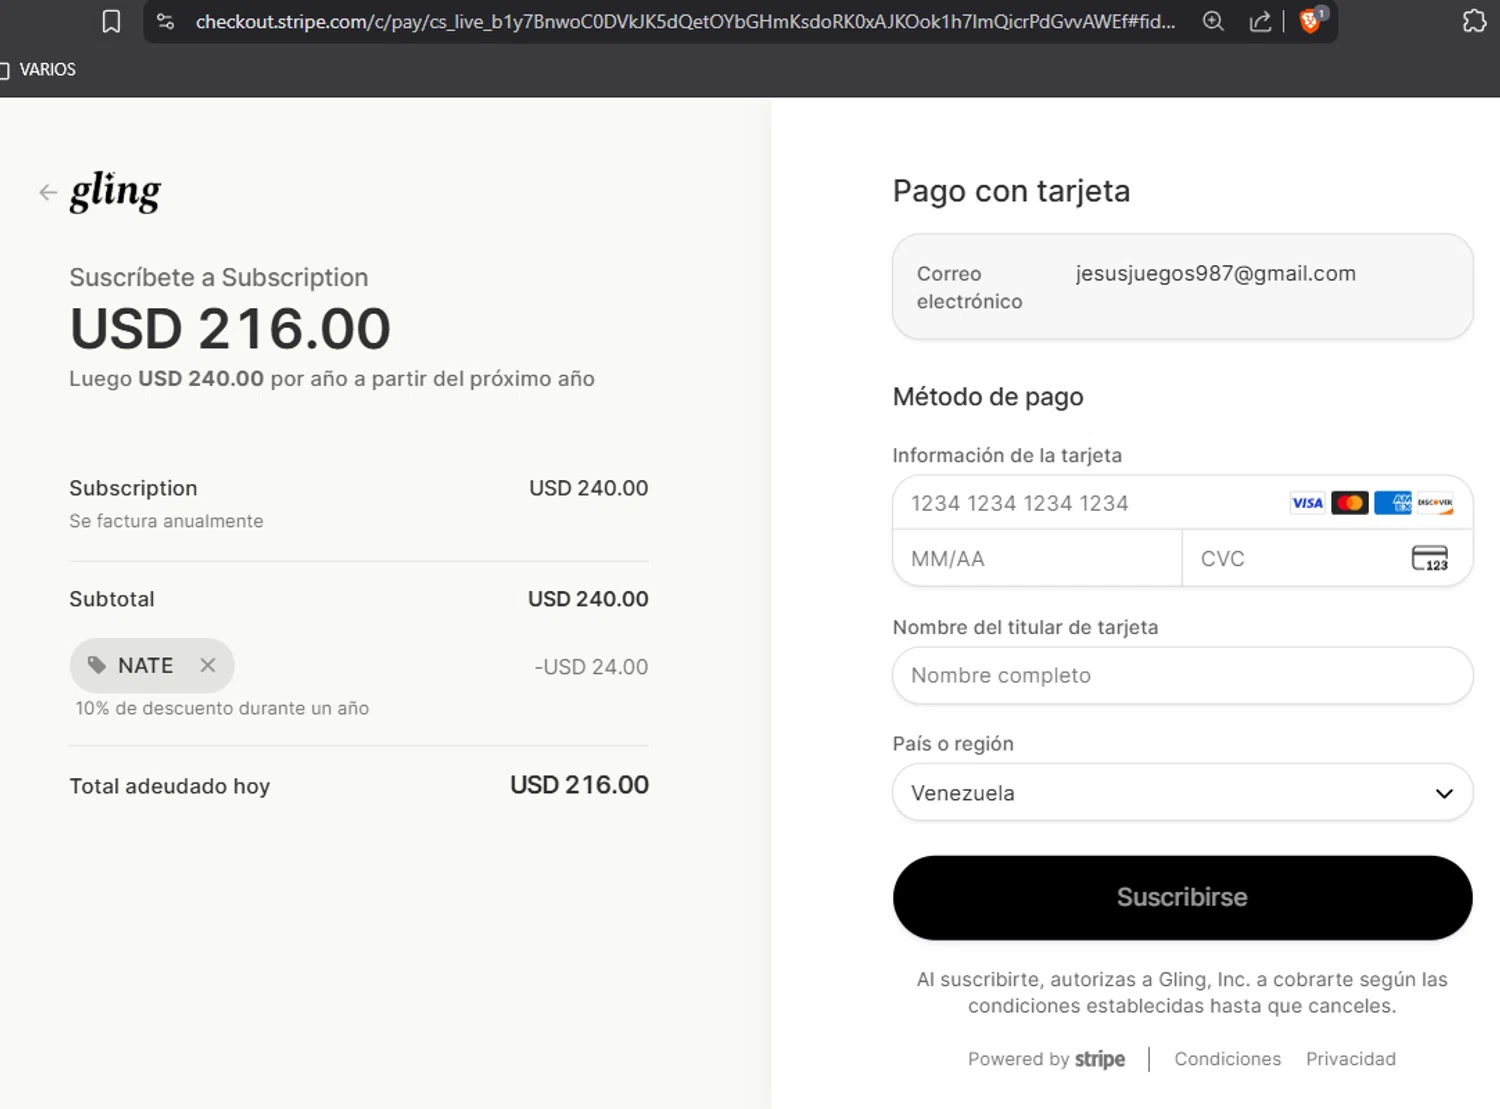Click the Nombre del titular de tarjeta label

tap(1025, 627)
